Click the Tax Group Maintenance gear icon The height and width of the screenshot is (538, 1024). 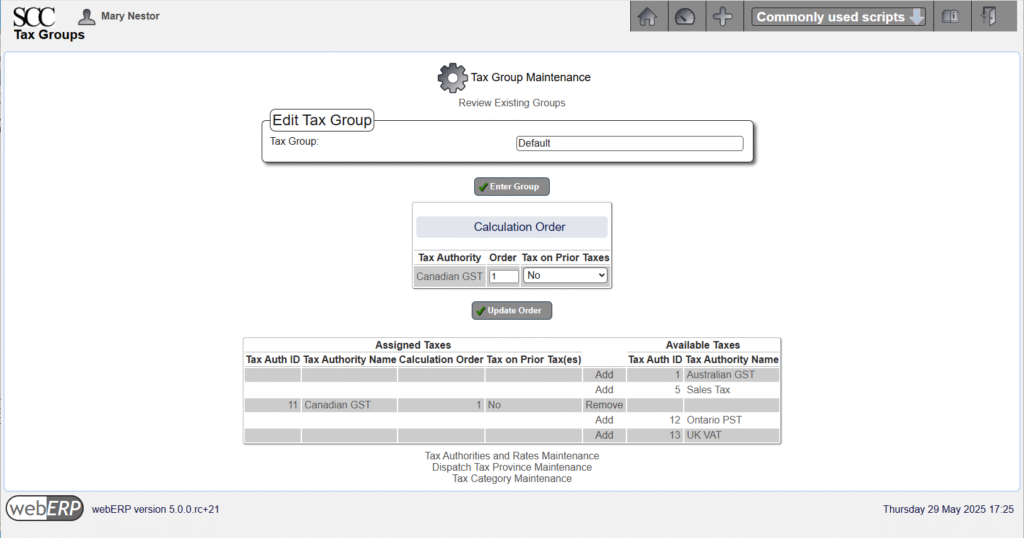(452, 78)
